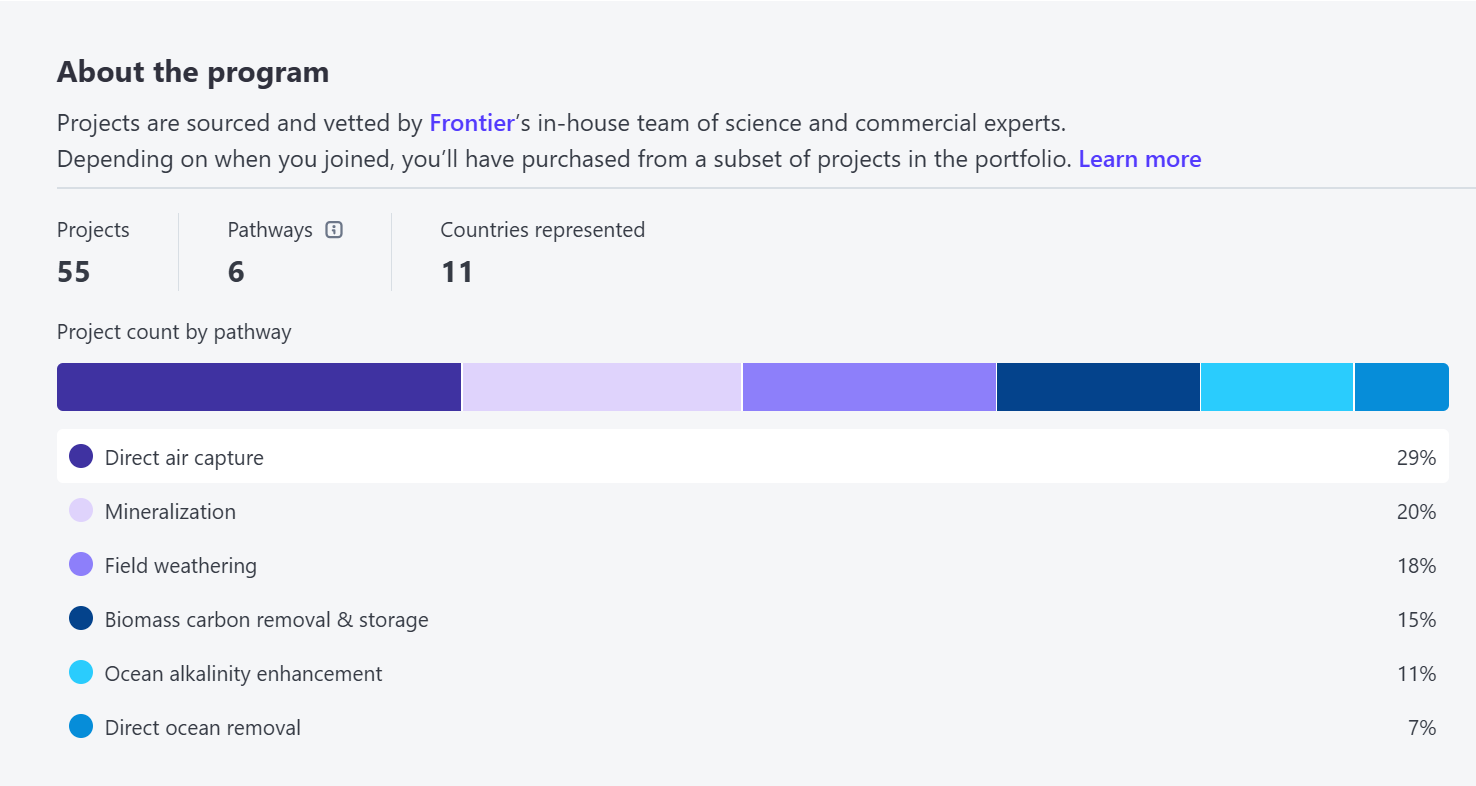The width and height of the screenshot is (1476, 786).
Task: Click the Field weathering legend row
Action: (753, 565)
